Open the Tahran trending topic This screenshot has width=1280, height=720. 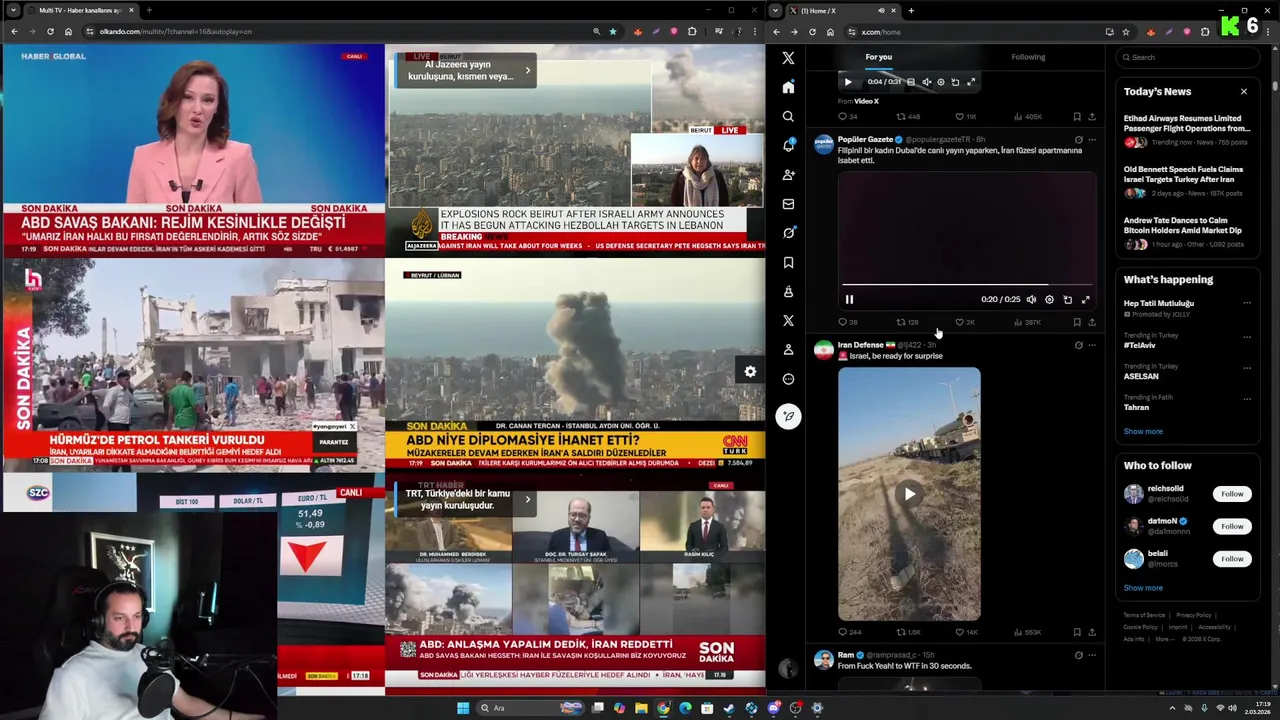[x=1136, y=408]
